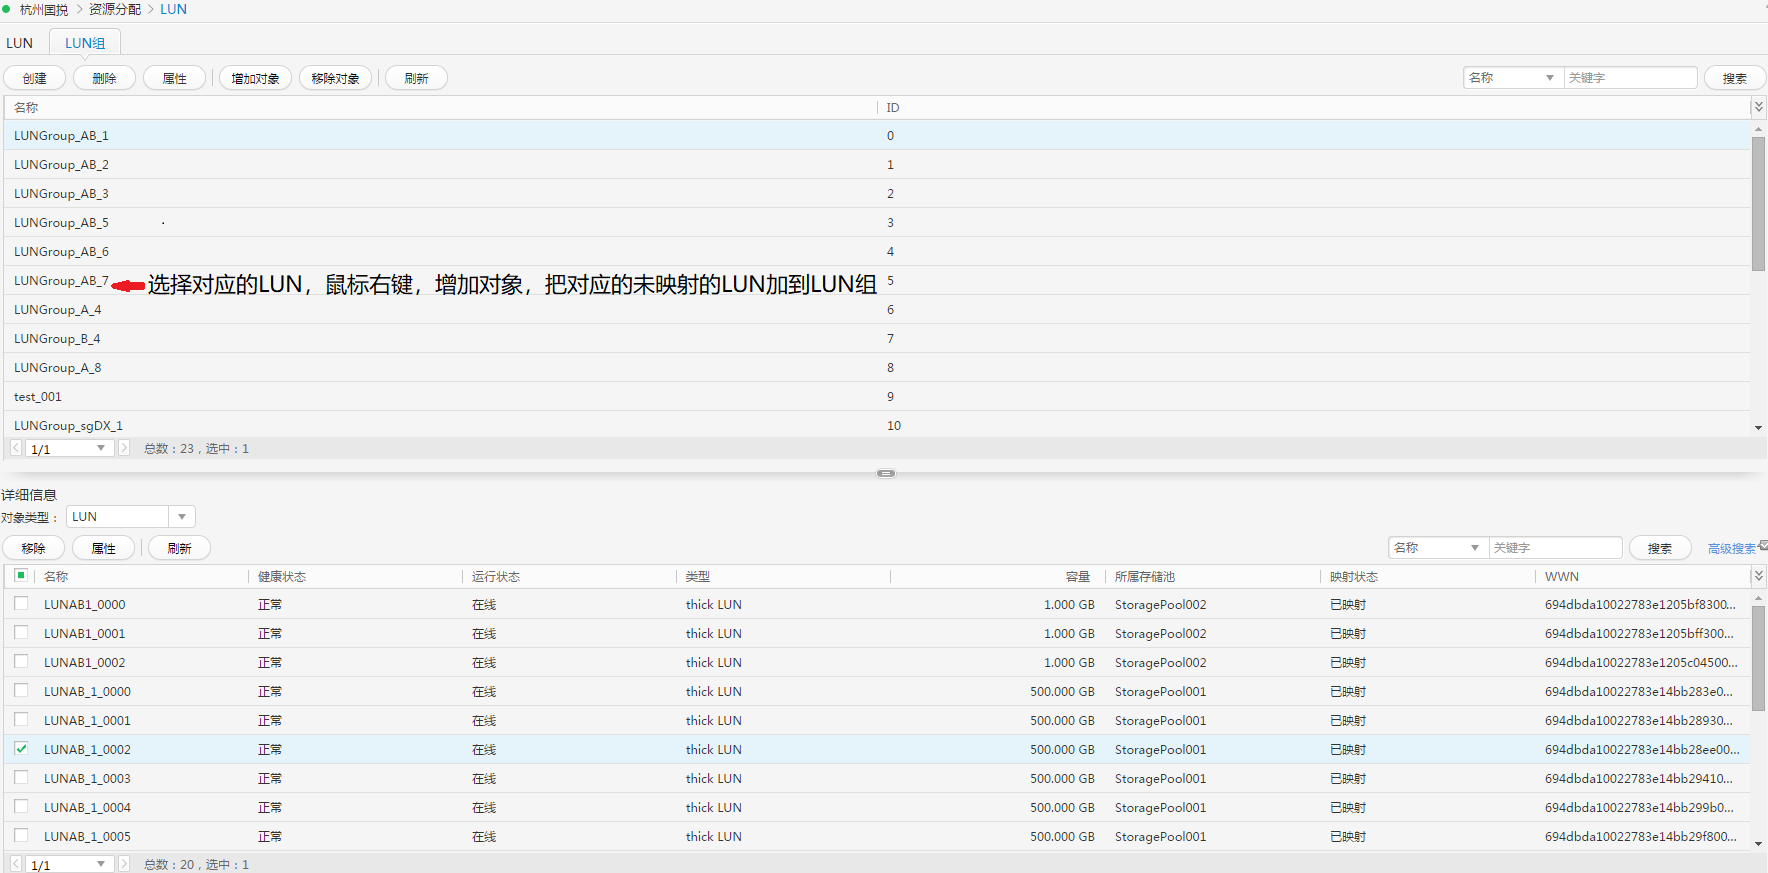
Task: Sort LUN groups by ID column header
Action: click(x=892, y=107)
